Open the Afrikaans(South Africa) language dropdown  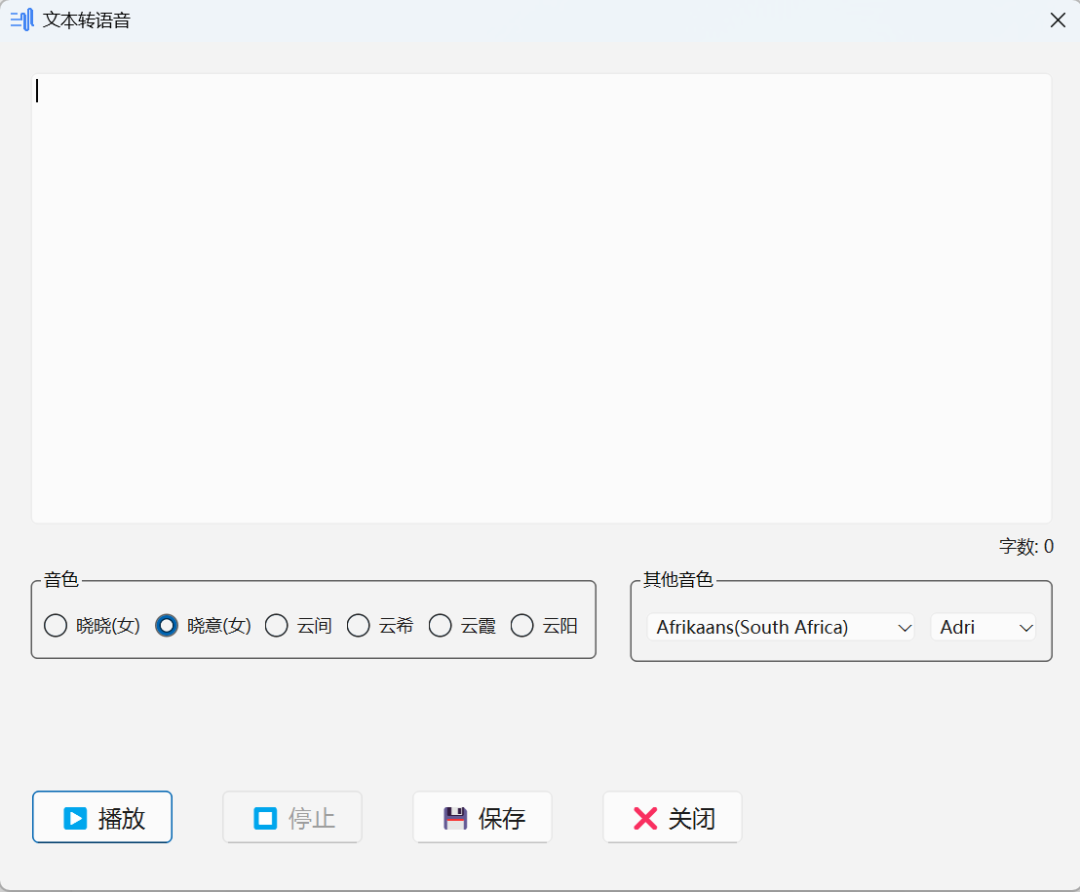780,627
